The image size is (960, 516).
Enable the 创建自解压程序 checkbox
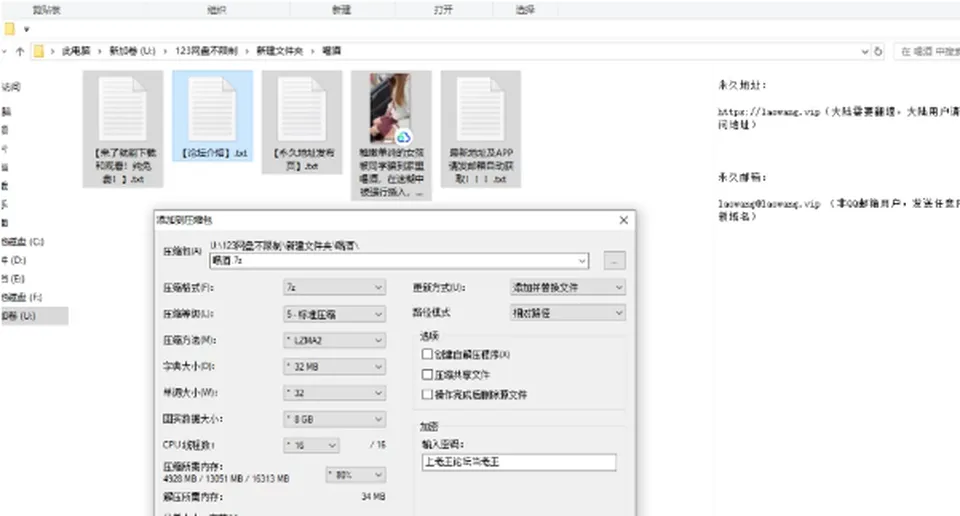pos(427,354)
